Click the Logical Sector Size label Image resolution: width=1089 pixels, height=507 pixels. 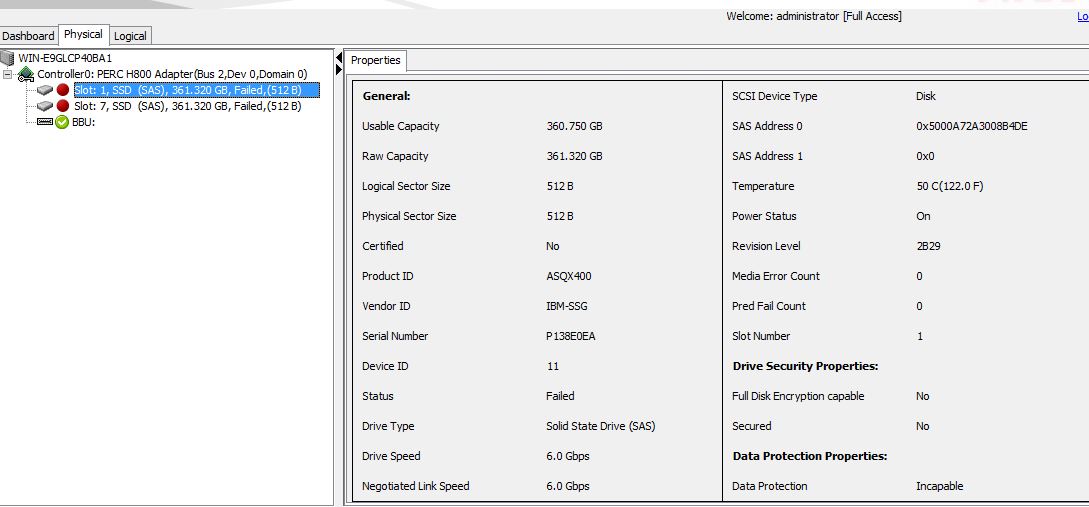406,186
